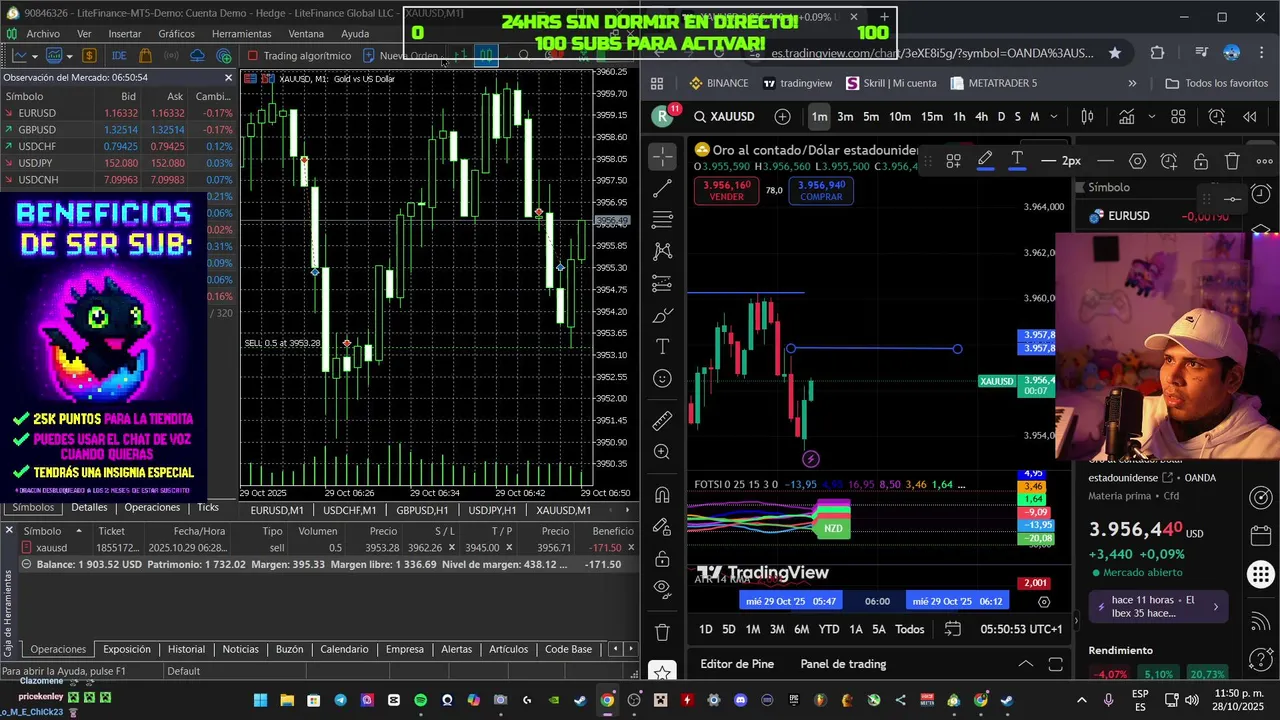Open the text annotation tool in left toolbar
The width and height of the screenshot is (1280, 720).
pos(661,346)
